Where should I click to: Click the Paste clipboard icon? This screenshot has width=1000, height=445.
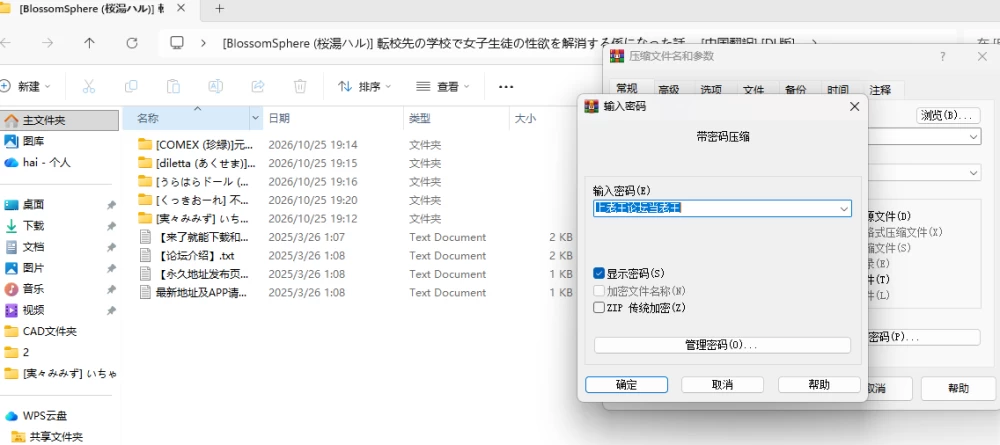click(x=173, y=87)
